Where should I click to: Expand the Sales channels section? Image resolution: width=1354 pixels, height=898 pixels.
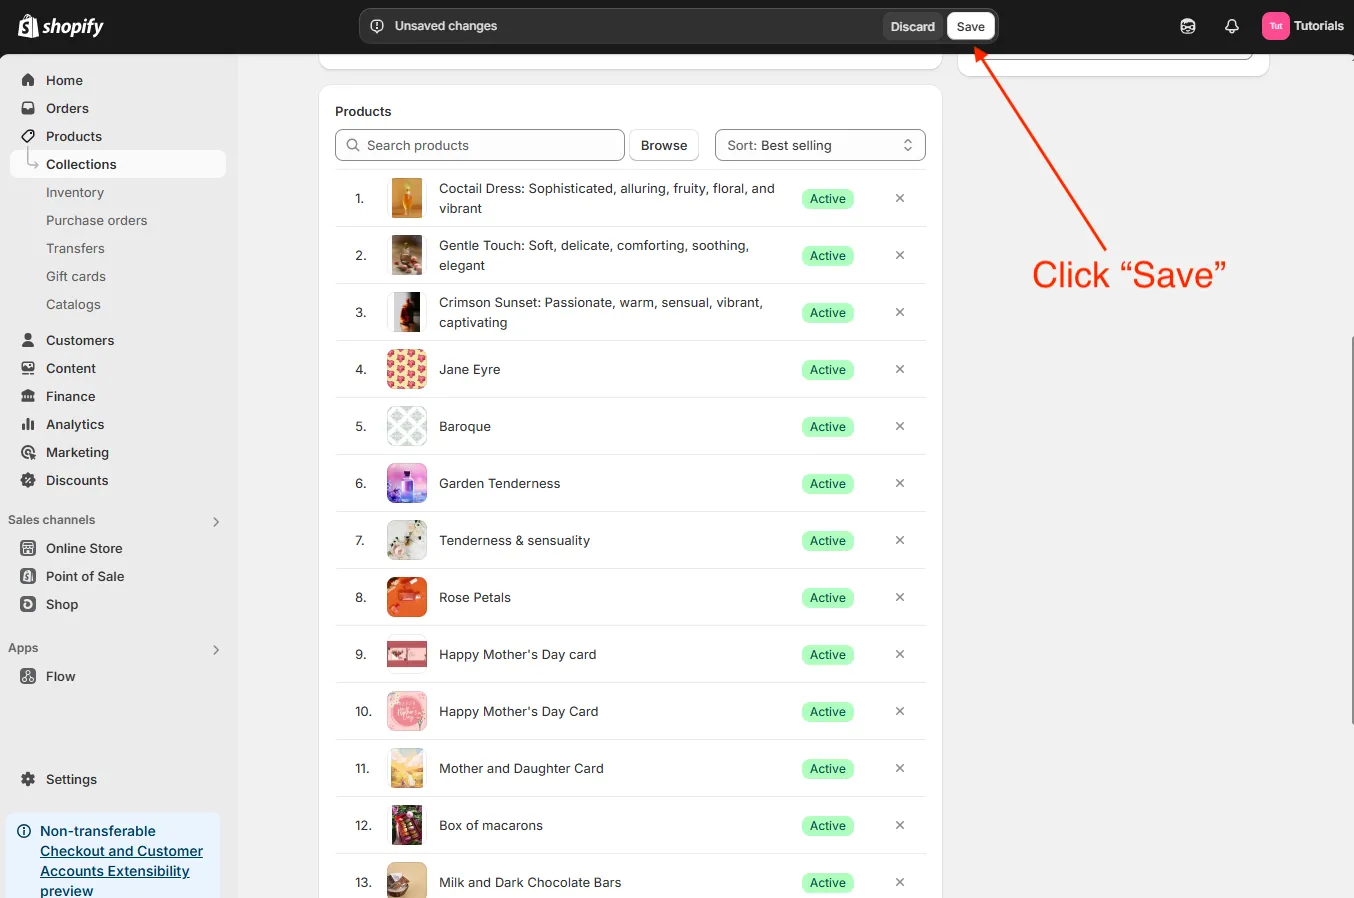tap(216, 521)
